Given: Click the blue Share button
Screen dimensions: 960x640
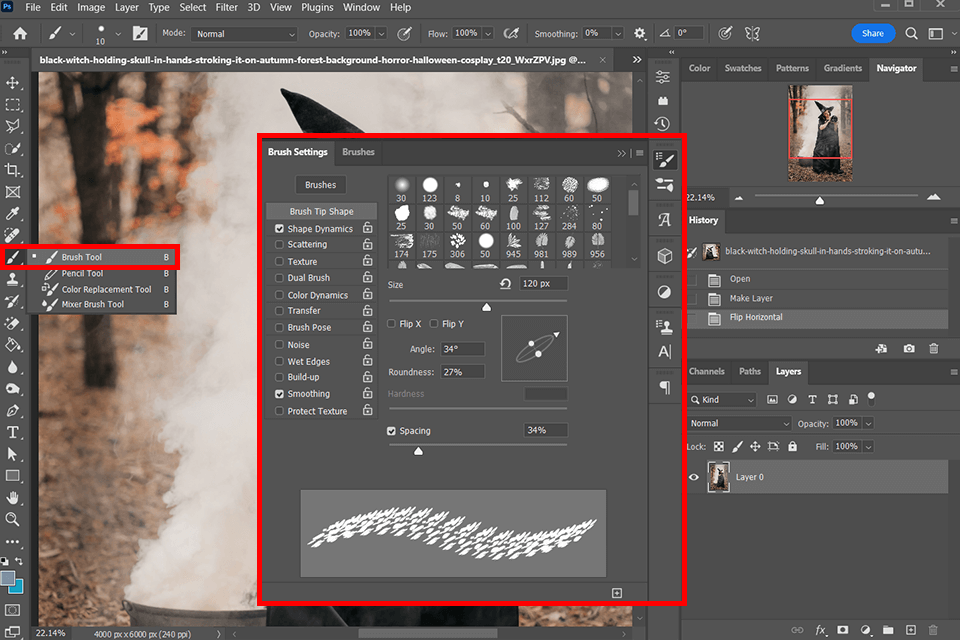Looking at the screenshot, I should (x=873, y=34).
